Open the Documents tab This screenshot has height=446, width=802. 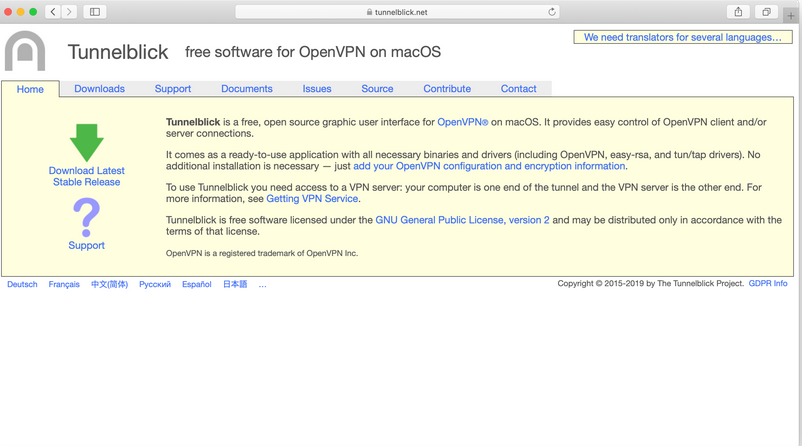246,89
